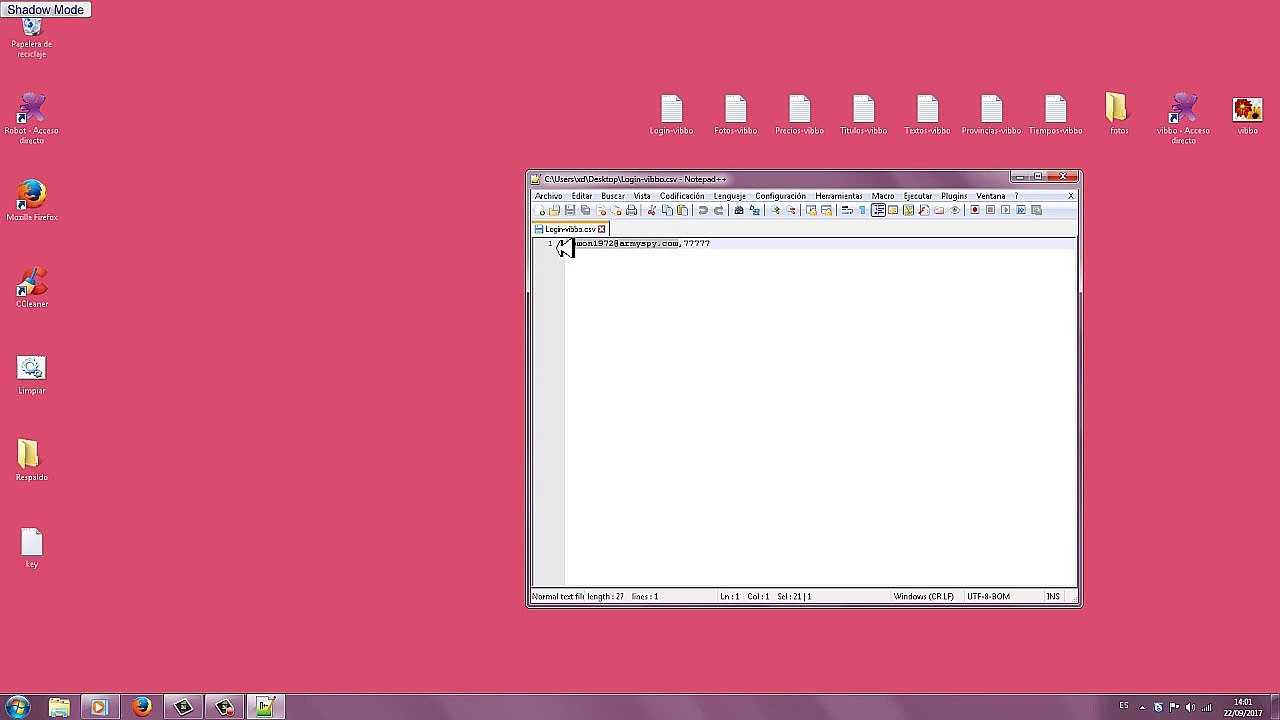Toggle the file monitoring eye icon
Screen dimensions: 1280x720
[x=954, y=210]
